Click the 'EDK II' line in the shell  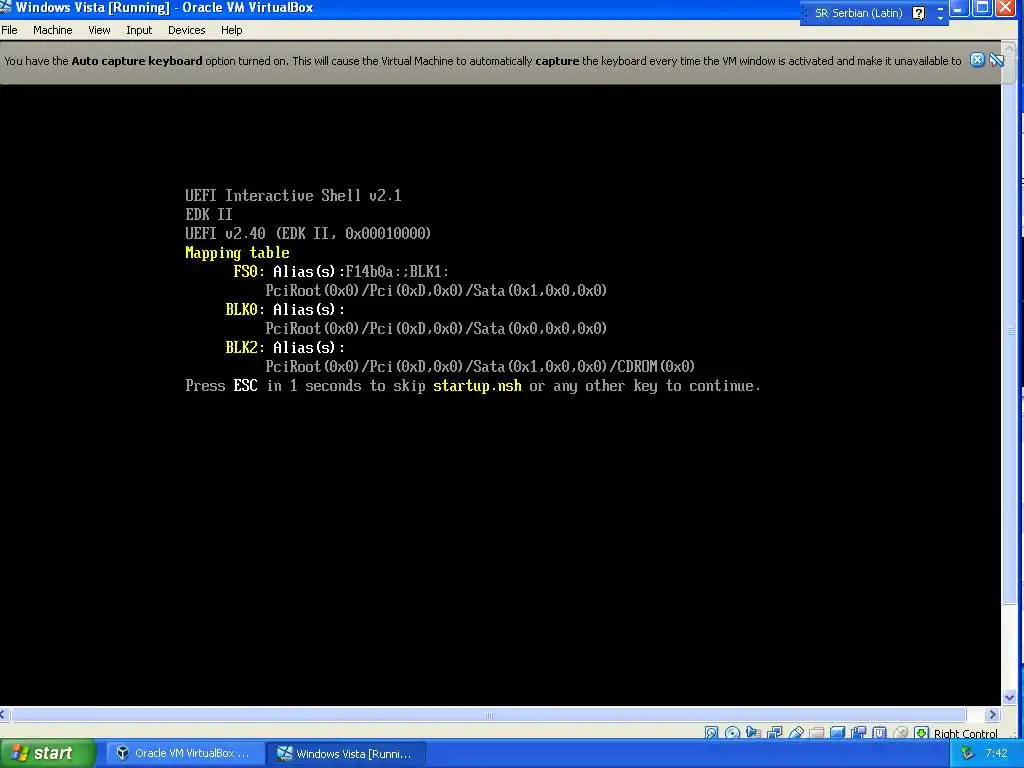point(208,214)
